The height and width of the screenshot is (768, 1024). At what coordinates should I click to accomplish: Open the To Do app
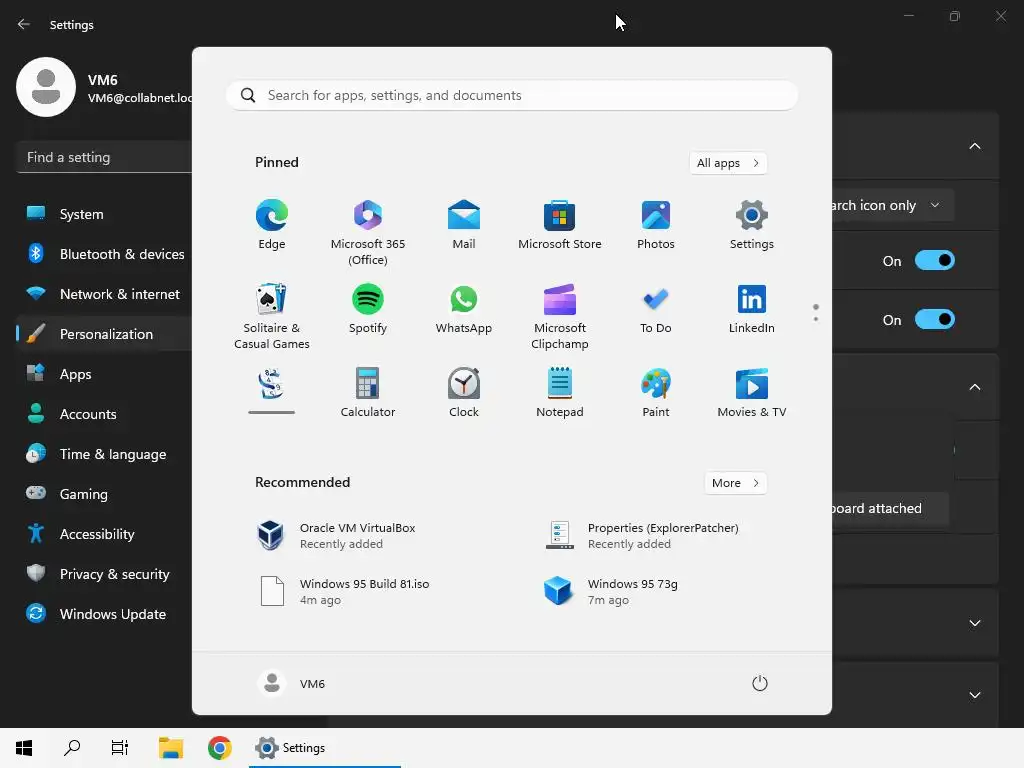tap(656, 310)
